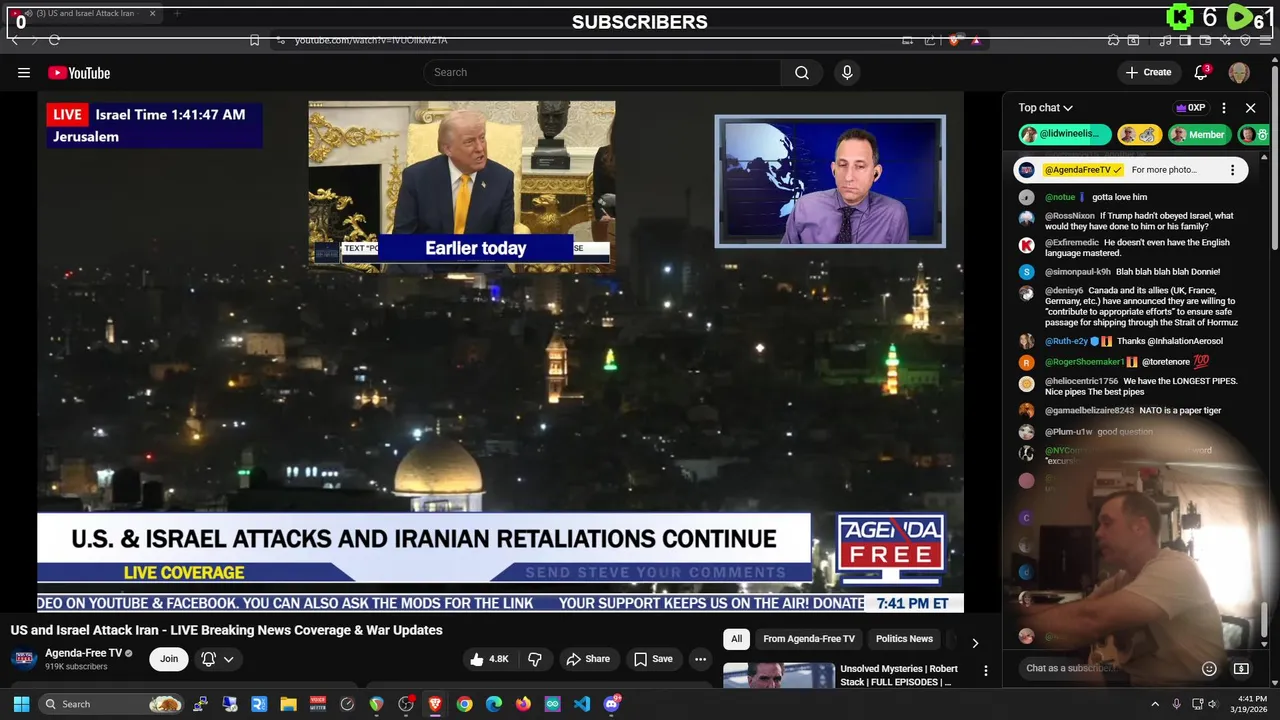Open the emoji picker in chat
This screenshot has height=720, width=1280.
click(1209, 668)
